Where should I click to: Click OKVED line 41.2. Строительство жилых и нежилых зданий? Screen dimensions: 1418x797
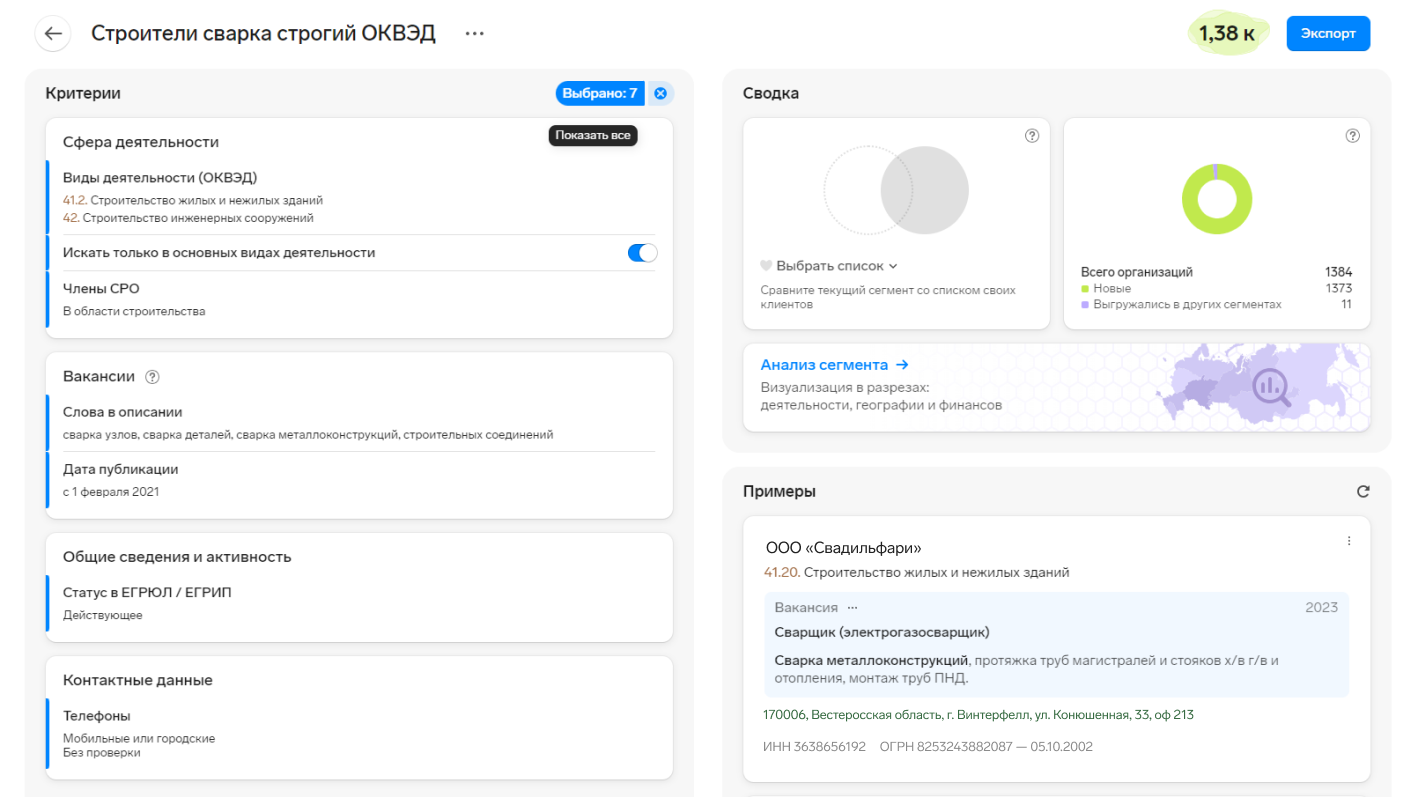(x=193, y=200)
